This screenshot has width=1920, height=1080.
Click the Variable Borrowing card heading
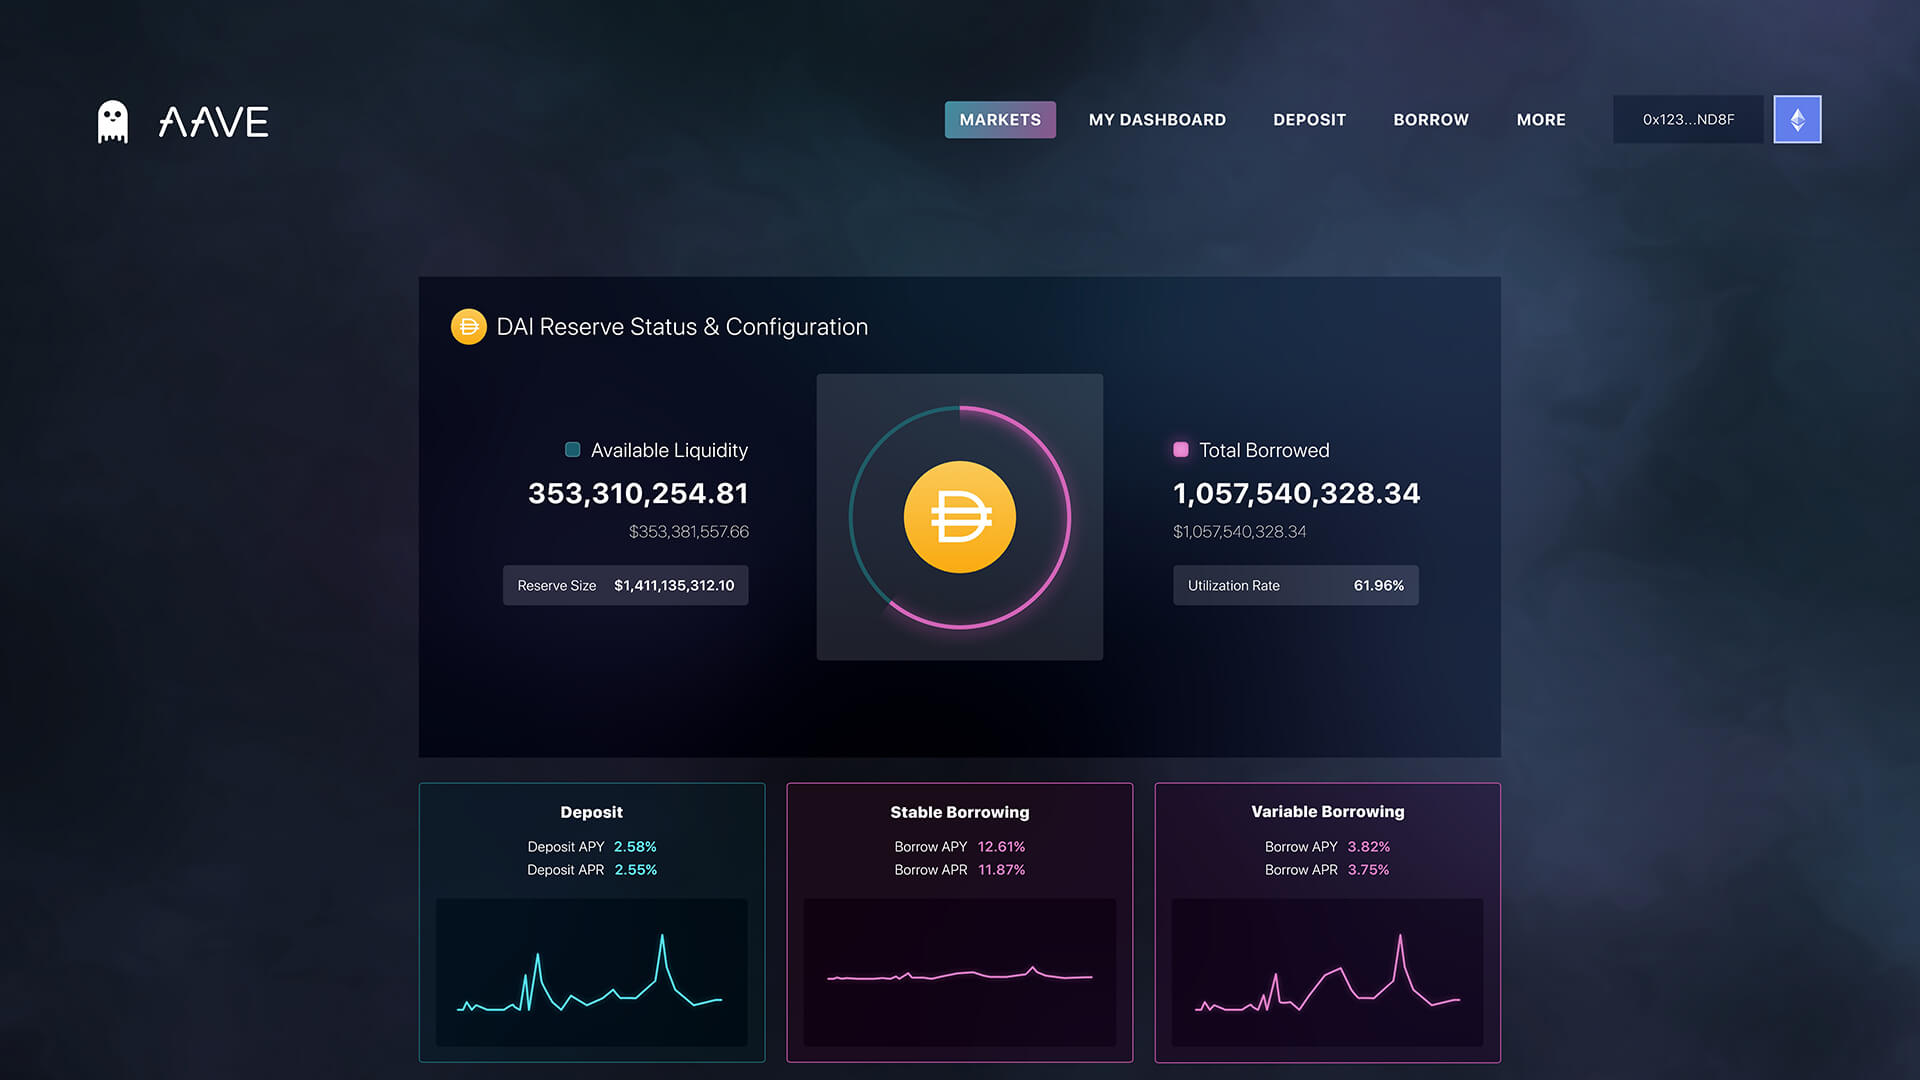[x=1327, y=812]
